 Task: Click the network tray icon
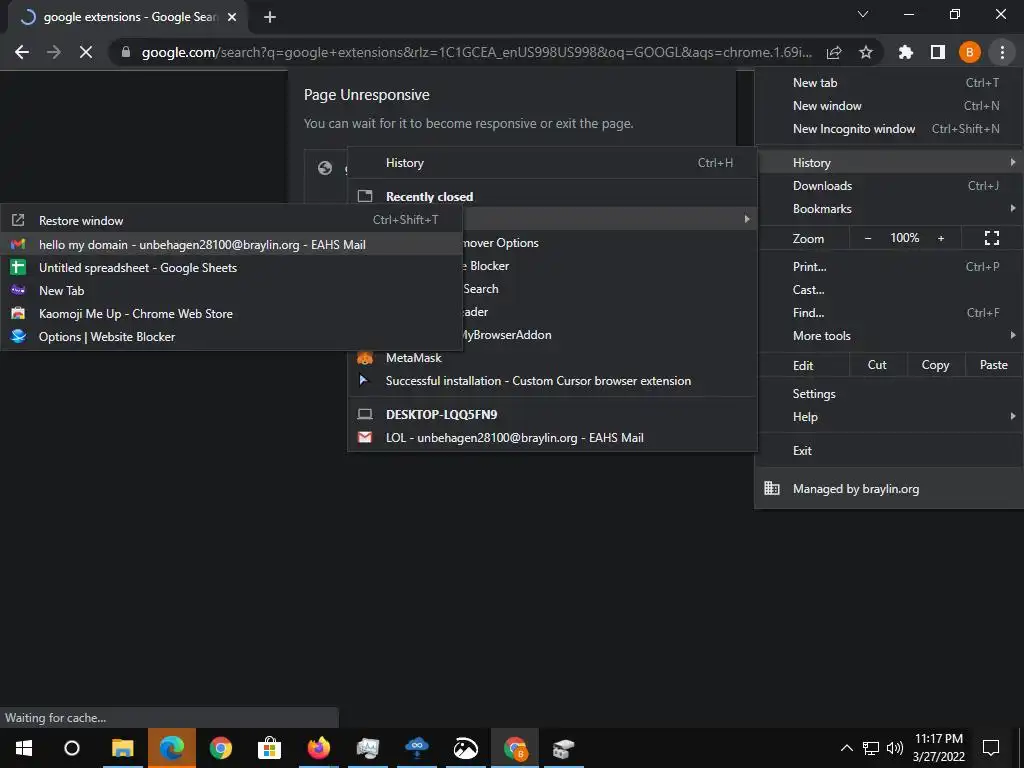point(871,748)
